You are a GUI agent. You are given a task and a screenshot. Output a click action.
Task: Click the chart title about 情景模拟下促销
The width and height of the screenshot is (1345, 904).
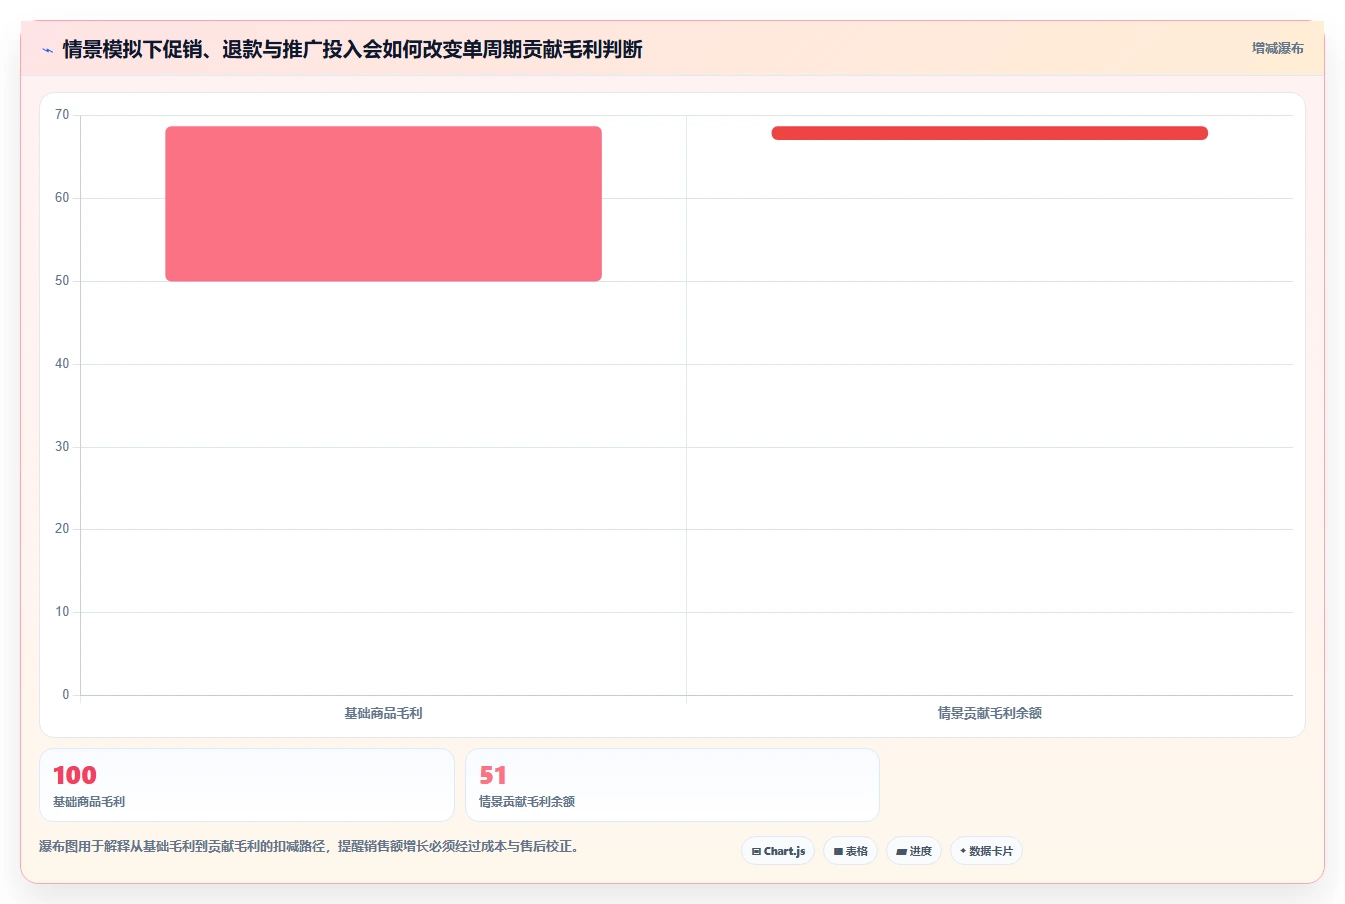(x=352, y=49)
